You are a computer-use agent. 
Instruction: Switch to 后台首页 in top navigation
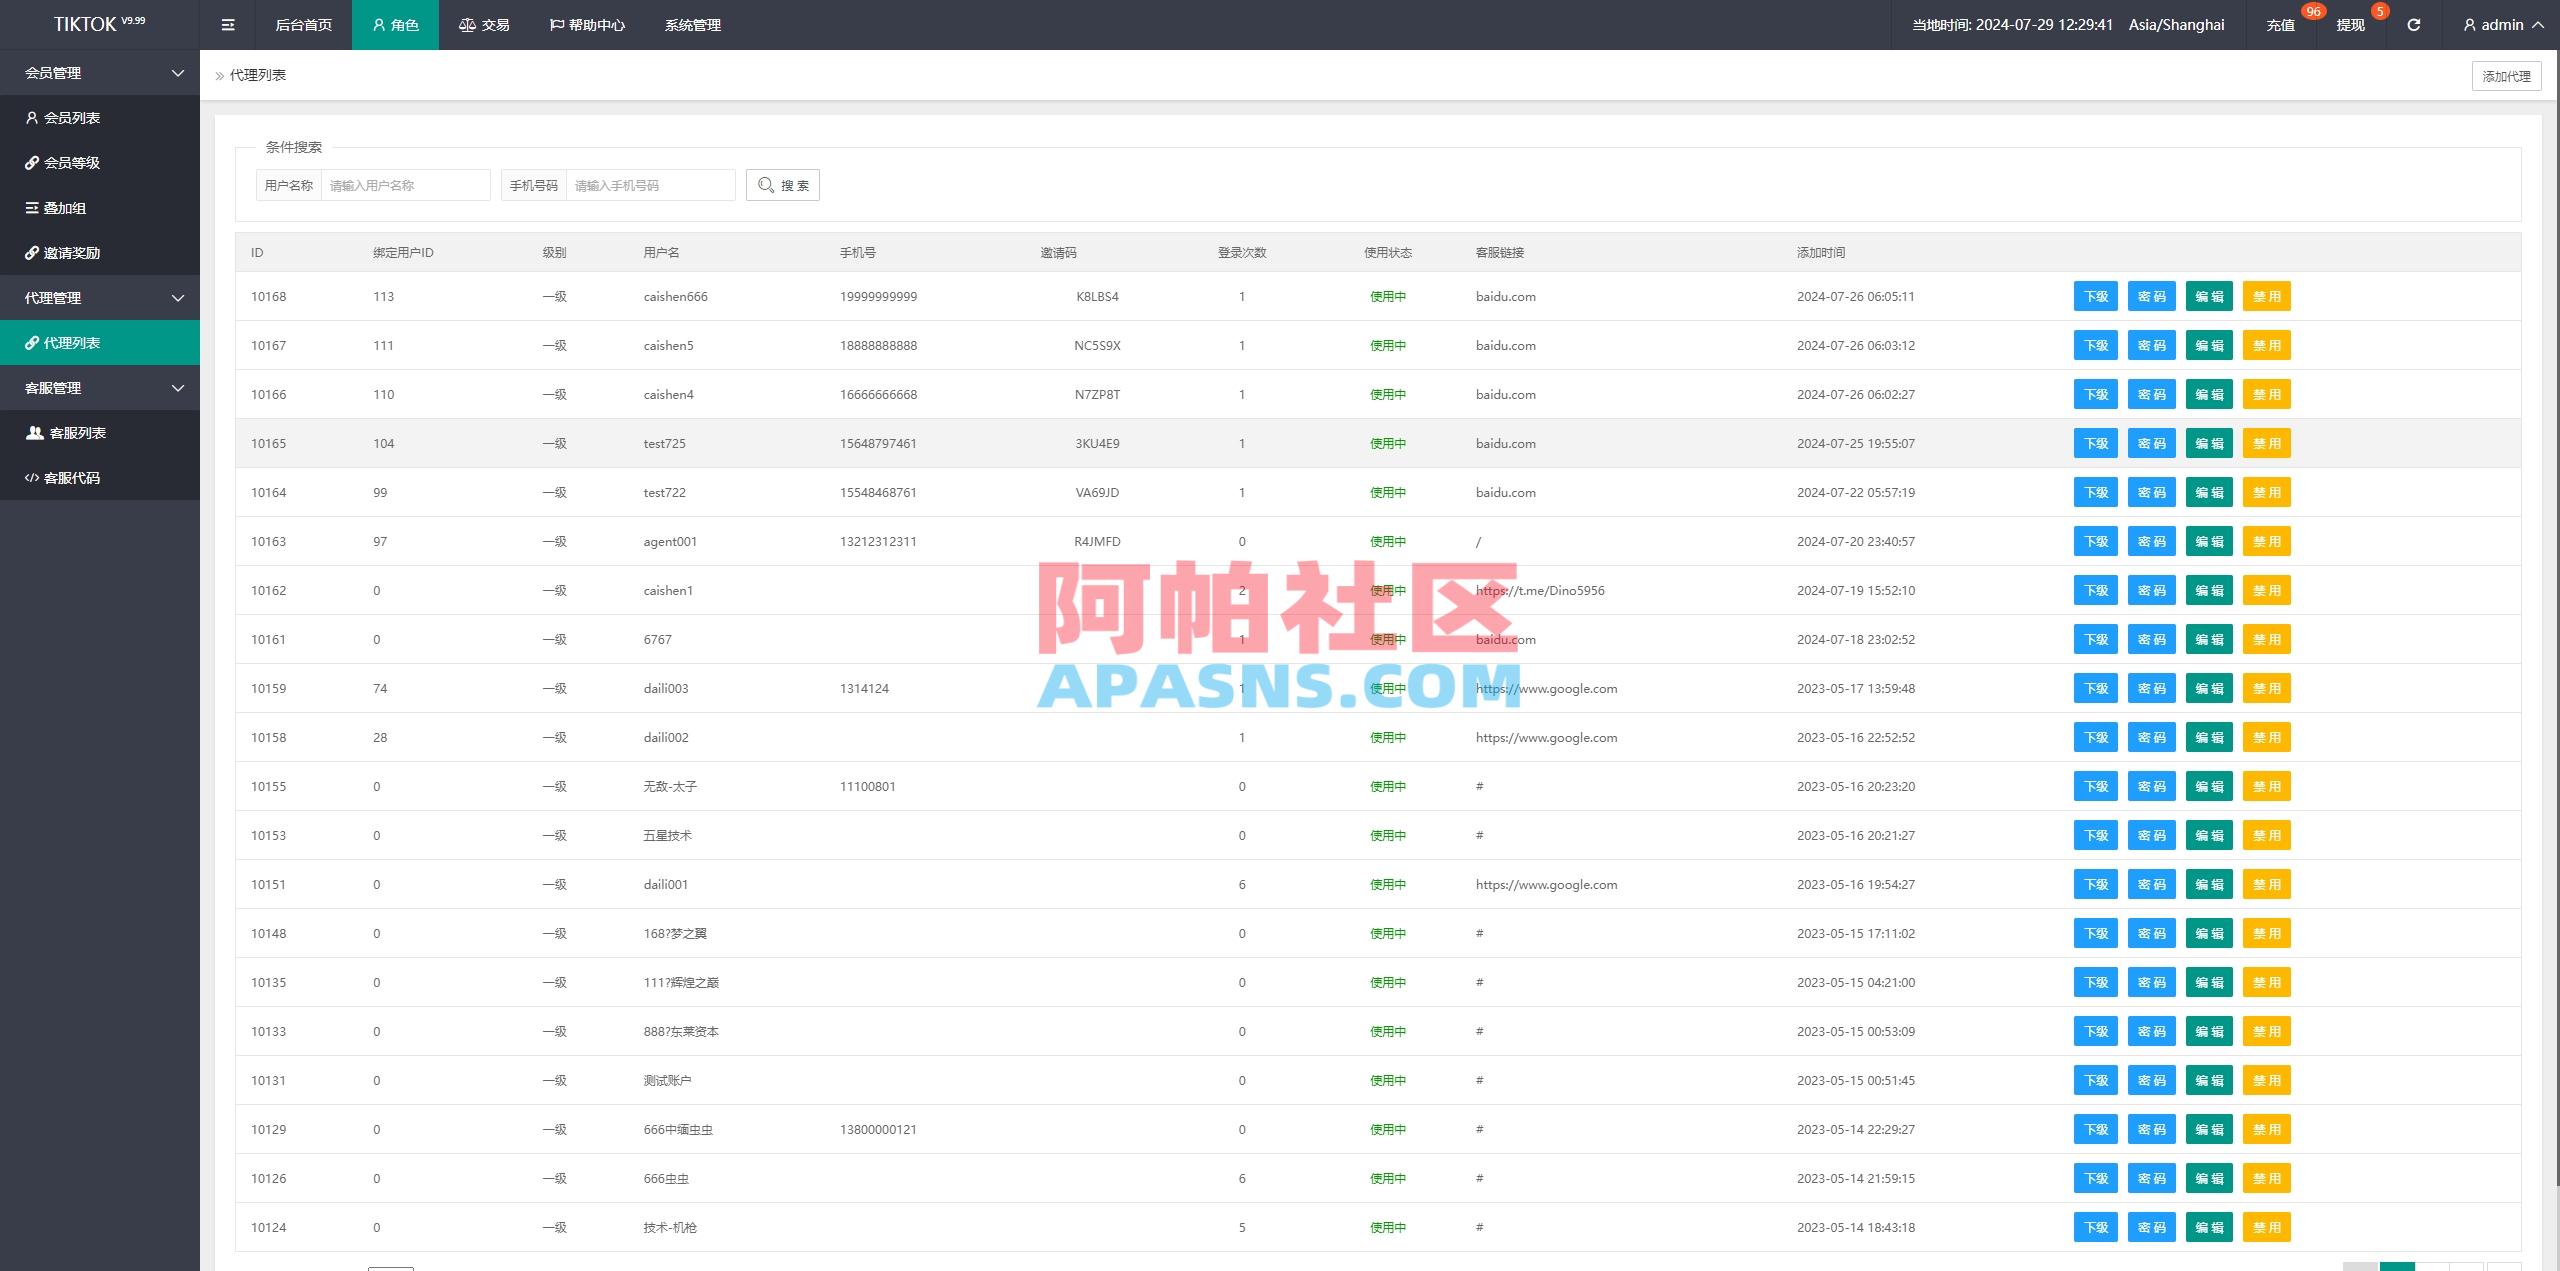click(x=303, y=24)
